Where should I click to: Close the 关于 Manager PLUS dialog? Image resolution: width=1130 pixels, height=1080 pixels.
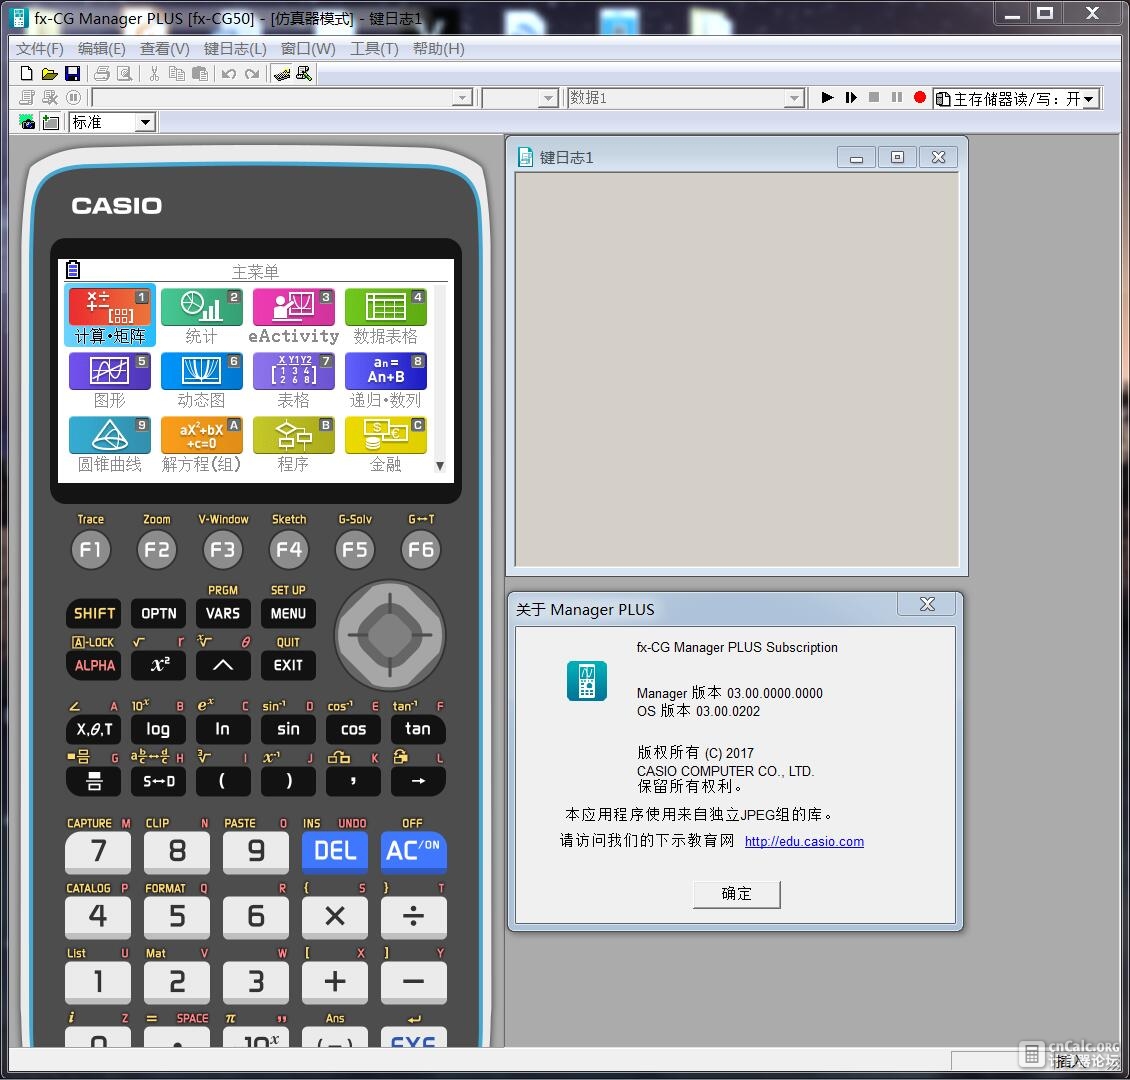tap(927, 604)
